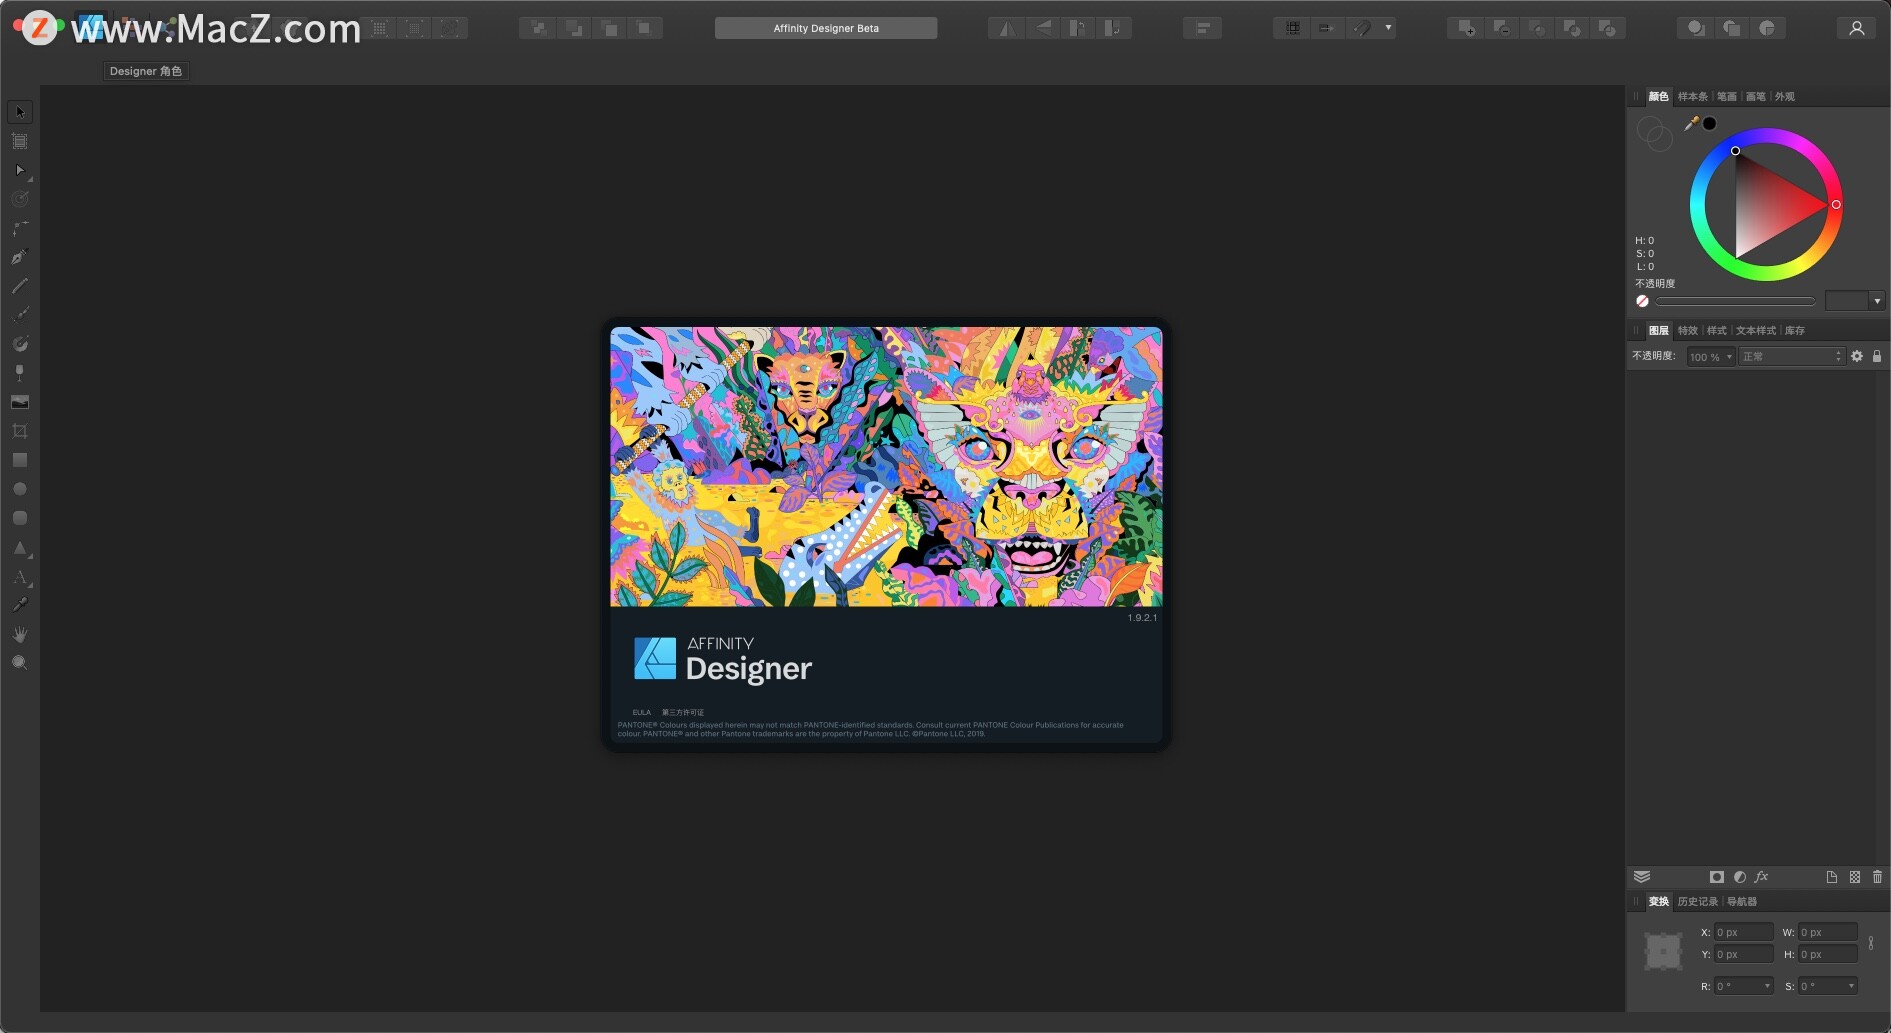Image resolution: width=1891 pixels, height=1033 pixels.
Task: Select the Transparency tool
Action: pyautogui.click(x=20, y=373)
